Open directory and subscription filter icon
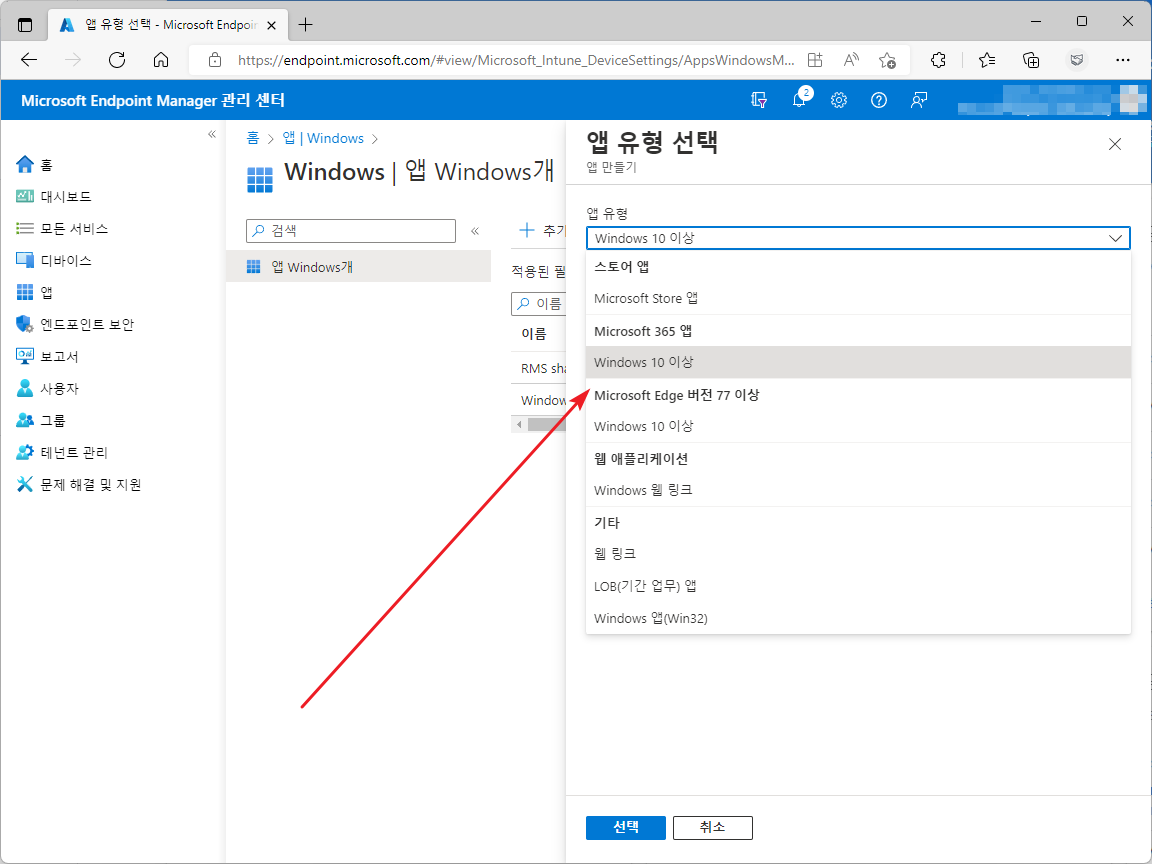This screenshot has height=864, width=1152. (x=759, y=100)
